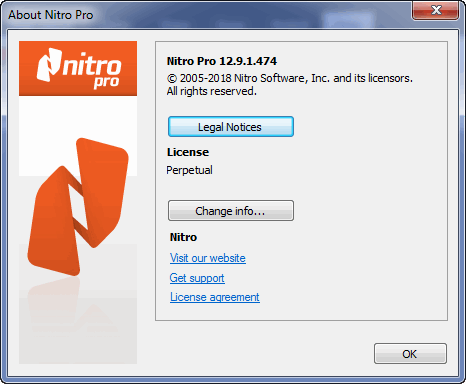Click the Perpetual license text
Image resolution: width=466 pixels, height=384 pixels.
(x=189, y=170)
